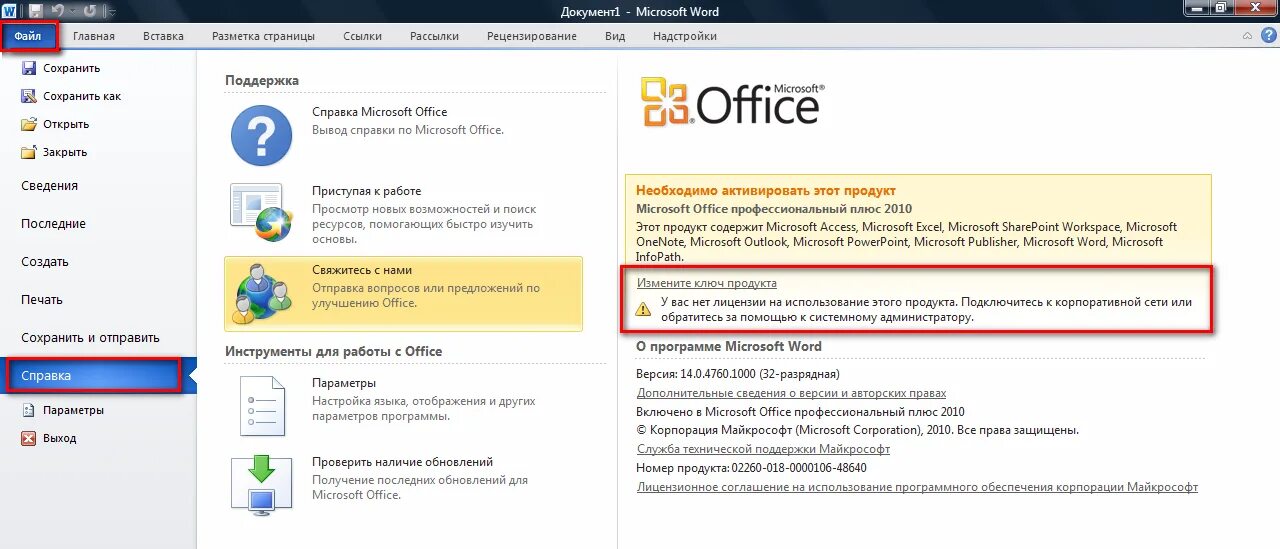Click the Закрыть folder icon in the sidebar
1280x549 pixels.
(28, 152)
